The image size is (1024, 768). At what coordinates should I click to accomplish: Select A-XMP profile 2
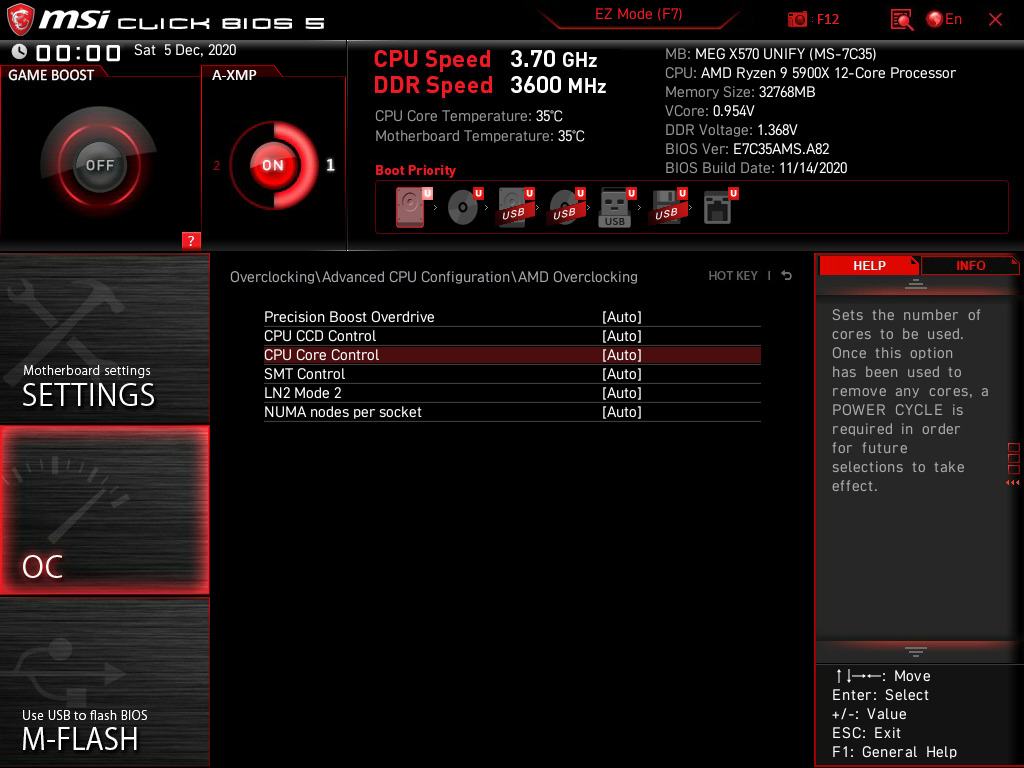tap(216, 166)
